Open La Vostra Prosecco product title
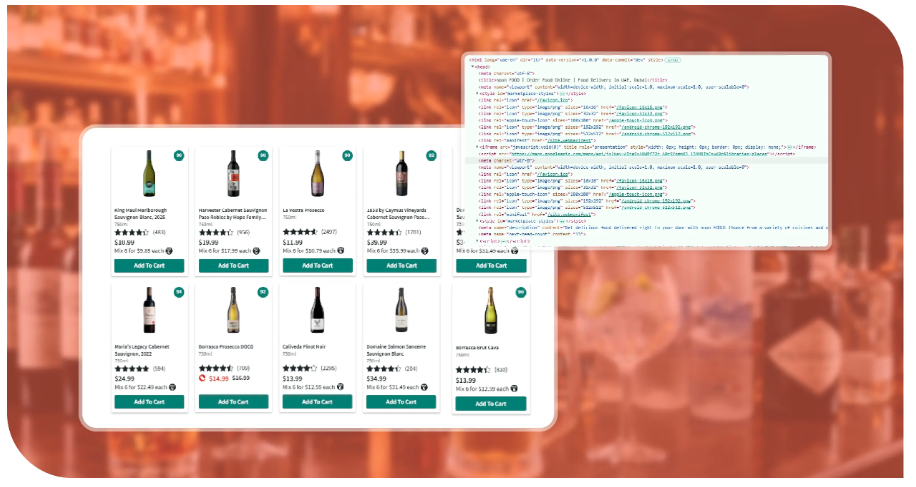The width and height of the screenshot is (916, 487). pyautogui.click(x=304, y=210)
